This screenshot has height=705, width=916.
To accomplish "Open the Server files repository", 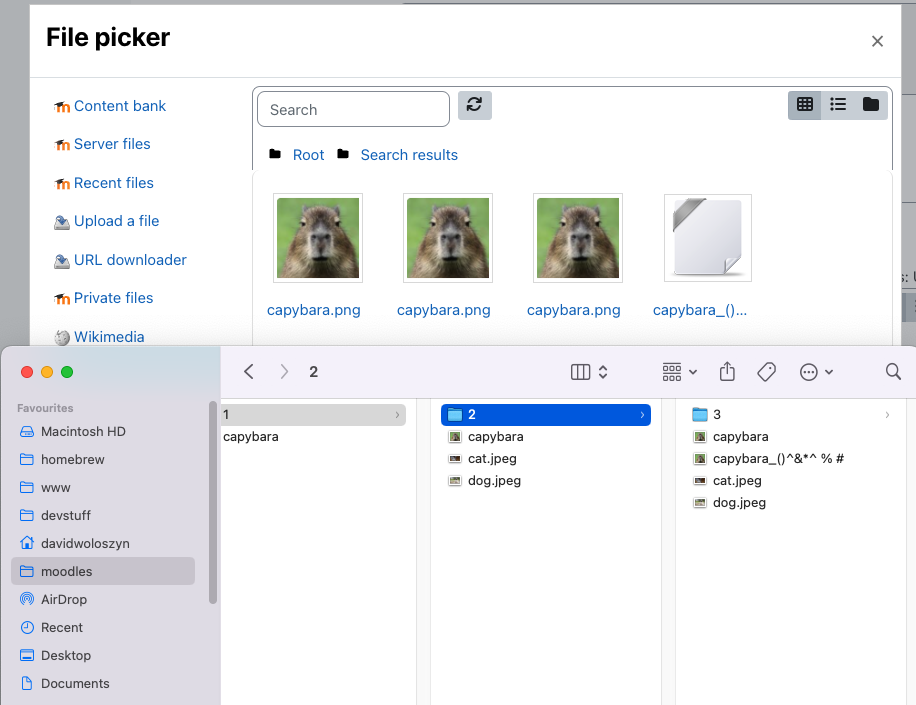I will pos(112,144).
